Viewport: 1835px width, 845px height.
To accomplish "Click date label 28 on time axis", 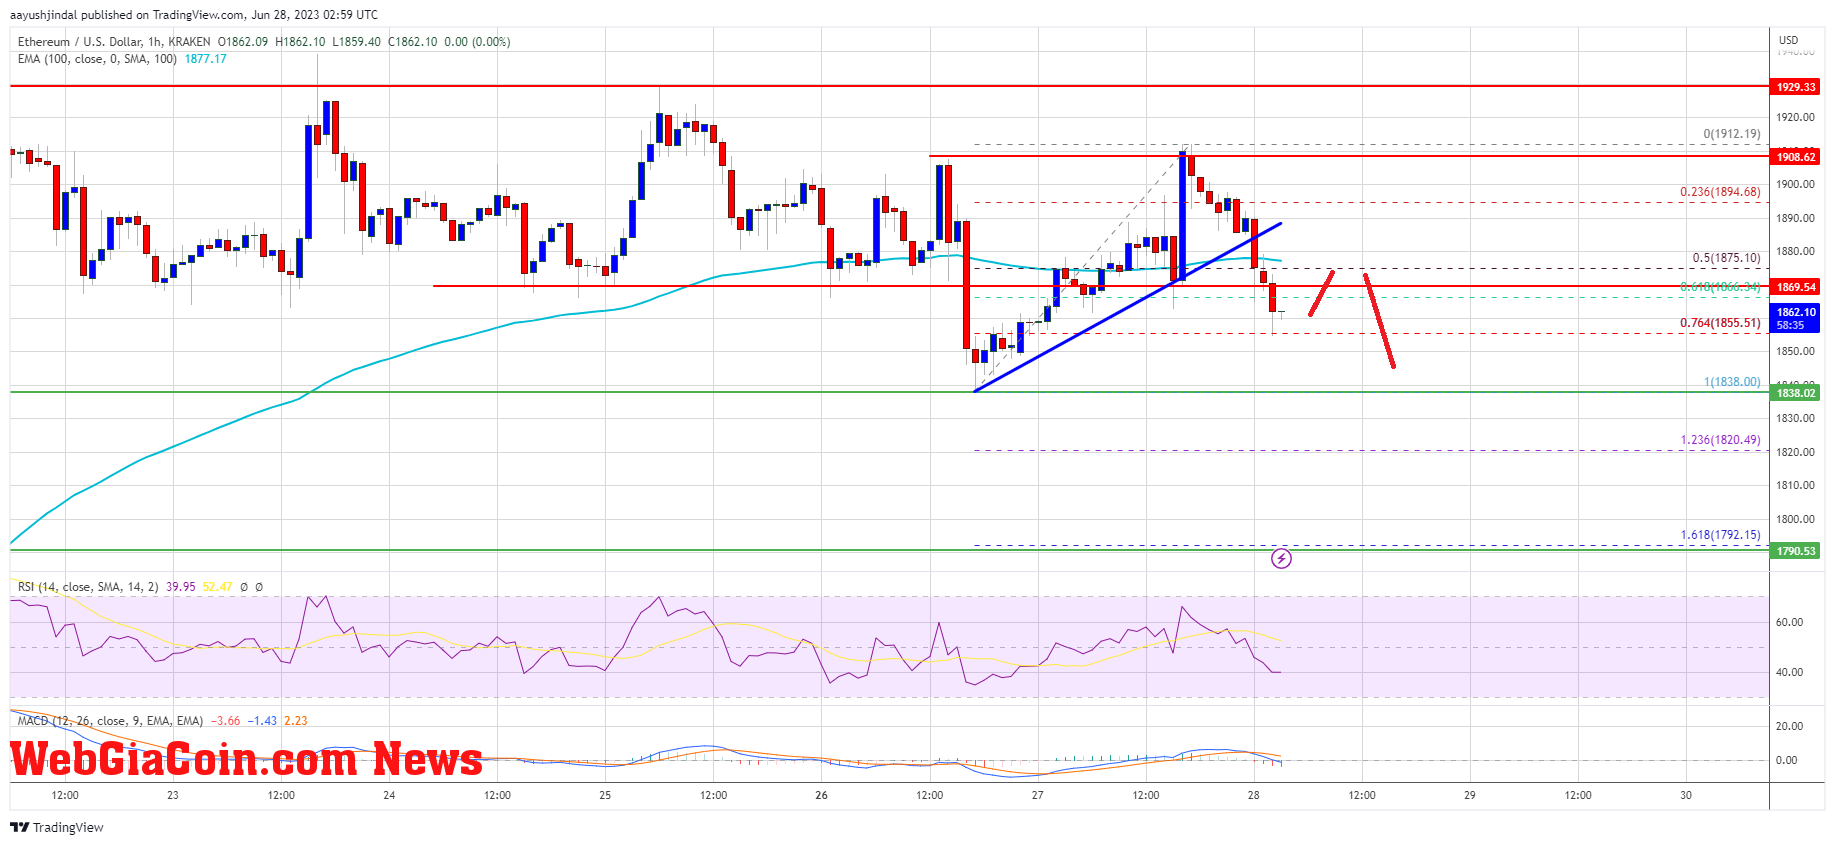I will tap(1254, 795).
